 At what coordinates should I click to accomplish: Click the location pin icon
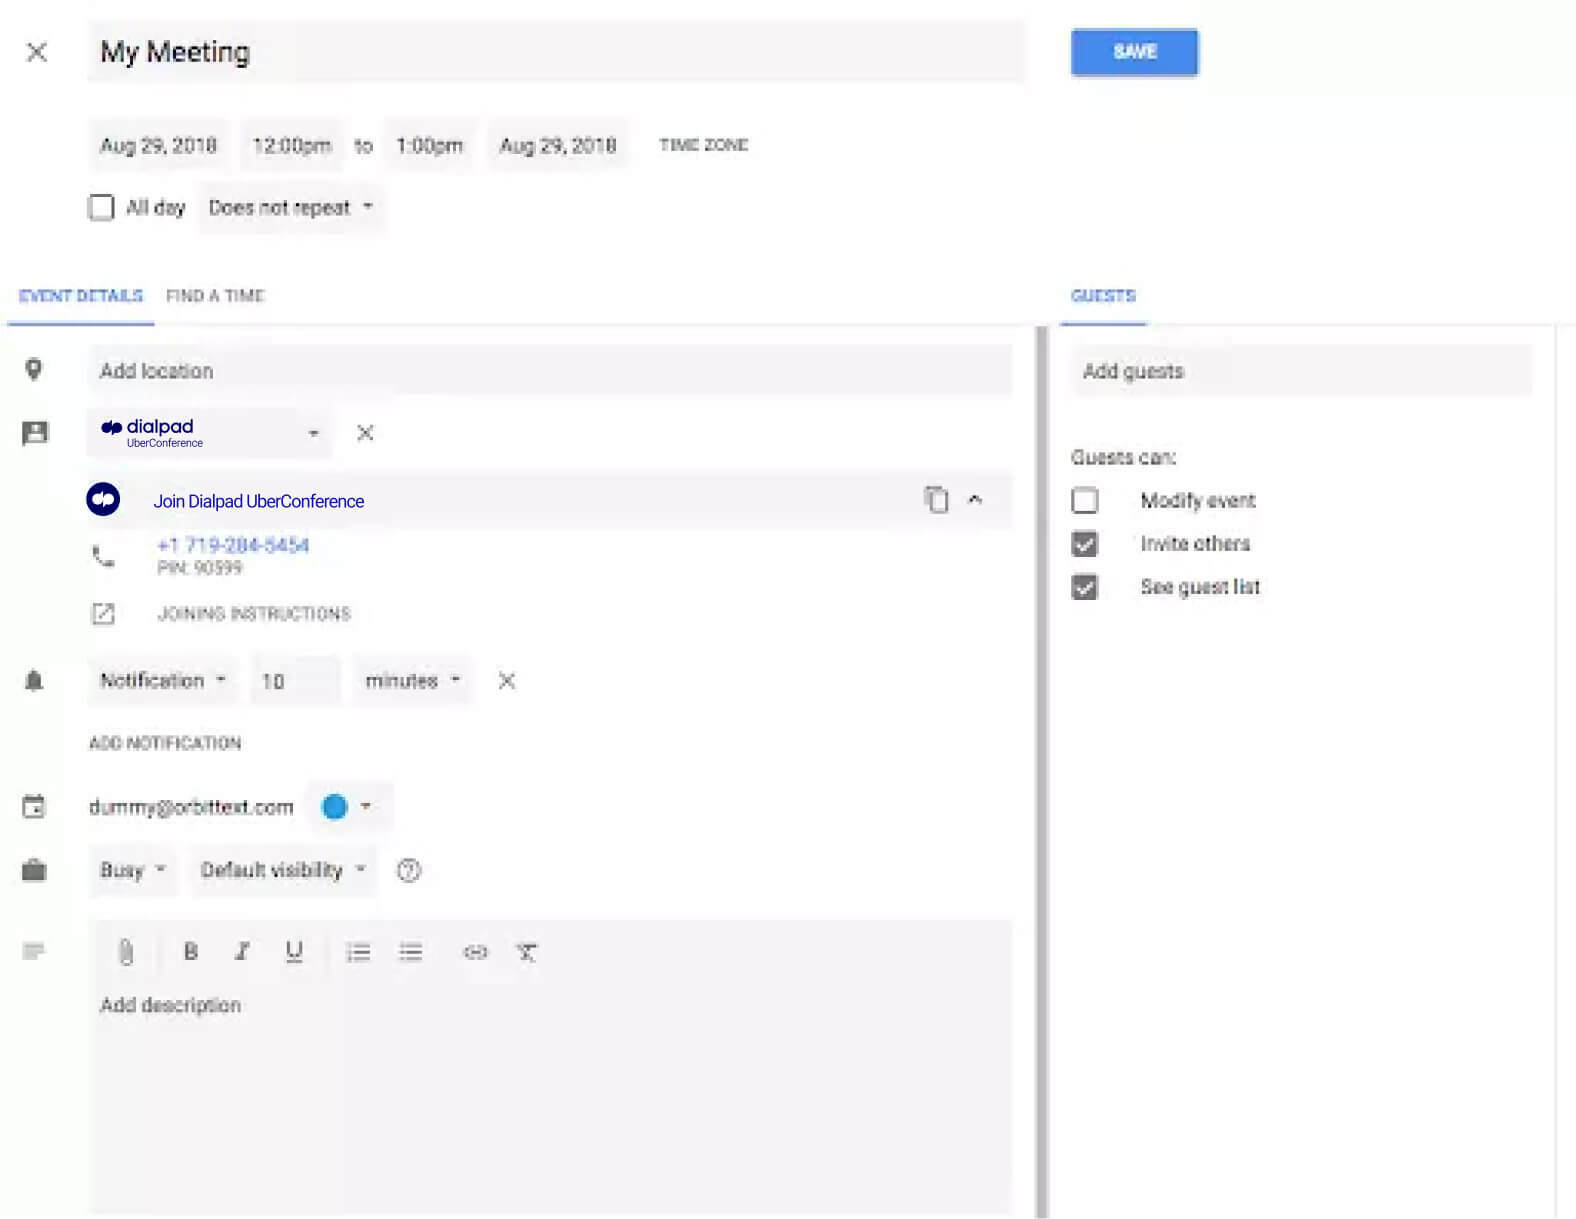[x=34, y=370]
